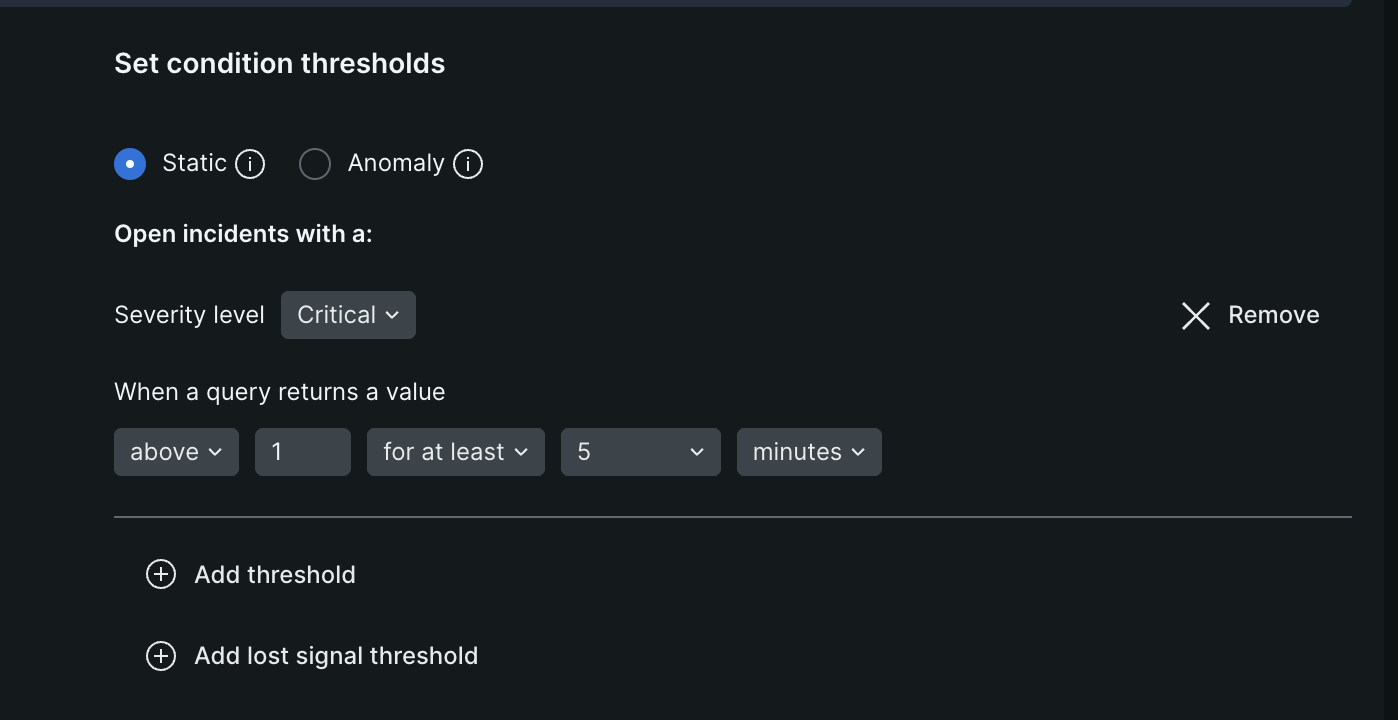Open the 'above' comparison operator dropdown

click(176, 452)
